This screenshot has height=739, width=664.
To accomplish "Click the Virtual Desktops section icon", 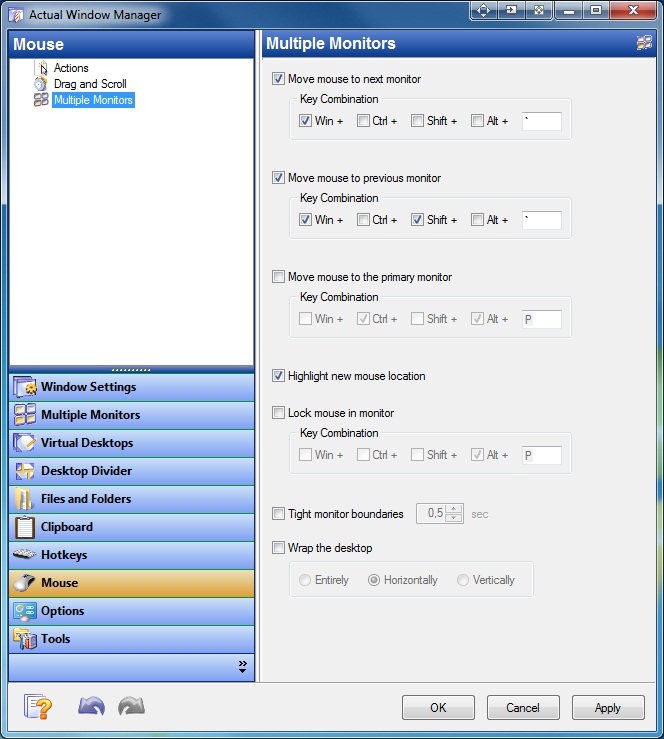I will pyautogui.click(x=25, y=443).
